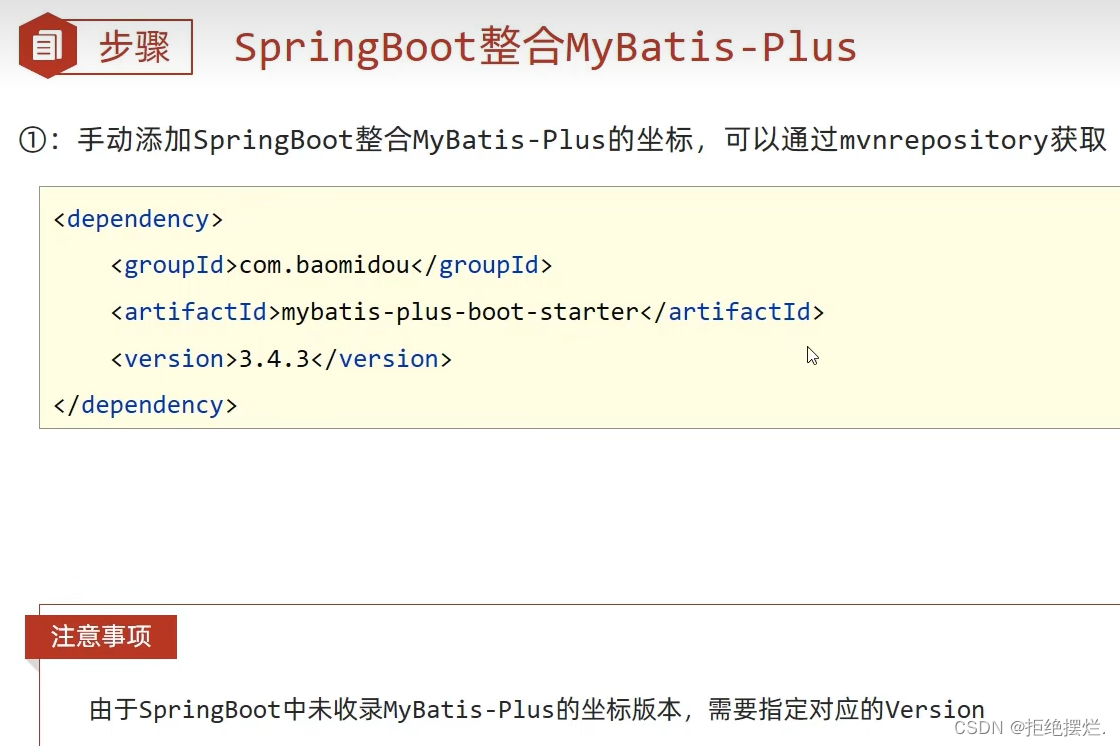Image resolution: width=1120 pixels, height=746 pixels.
Task: Select the closing dependency tag
Action: click(x=145, y=404)
